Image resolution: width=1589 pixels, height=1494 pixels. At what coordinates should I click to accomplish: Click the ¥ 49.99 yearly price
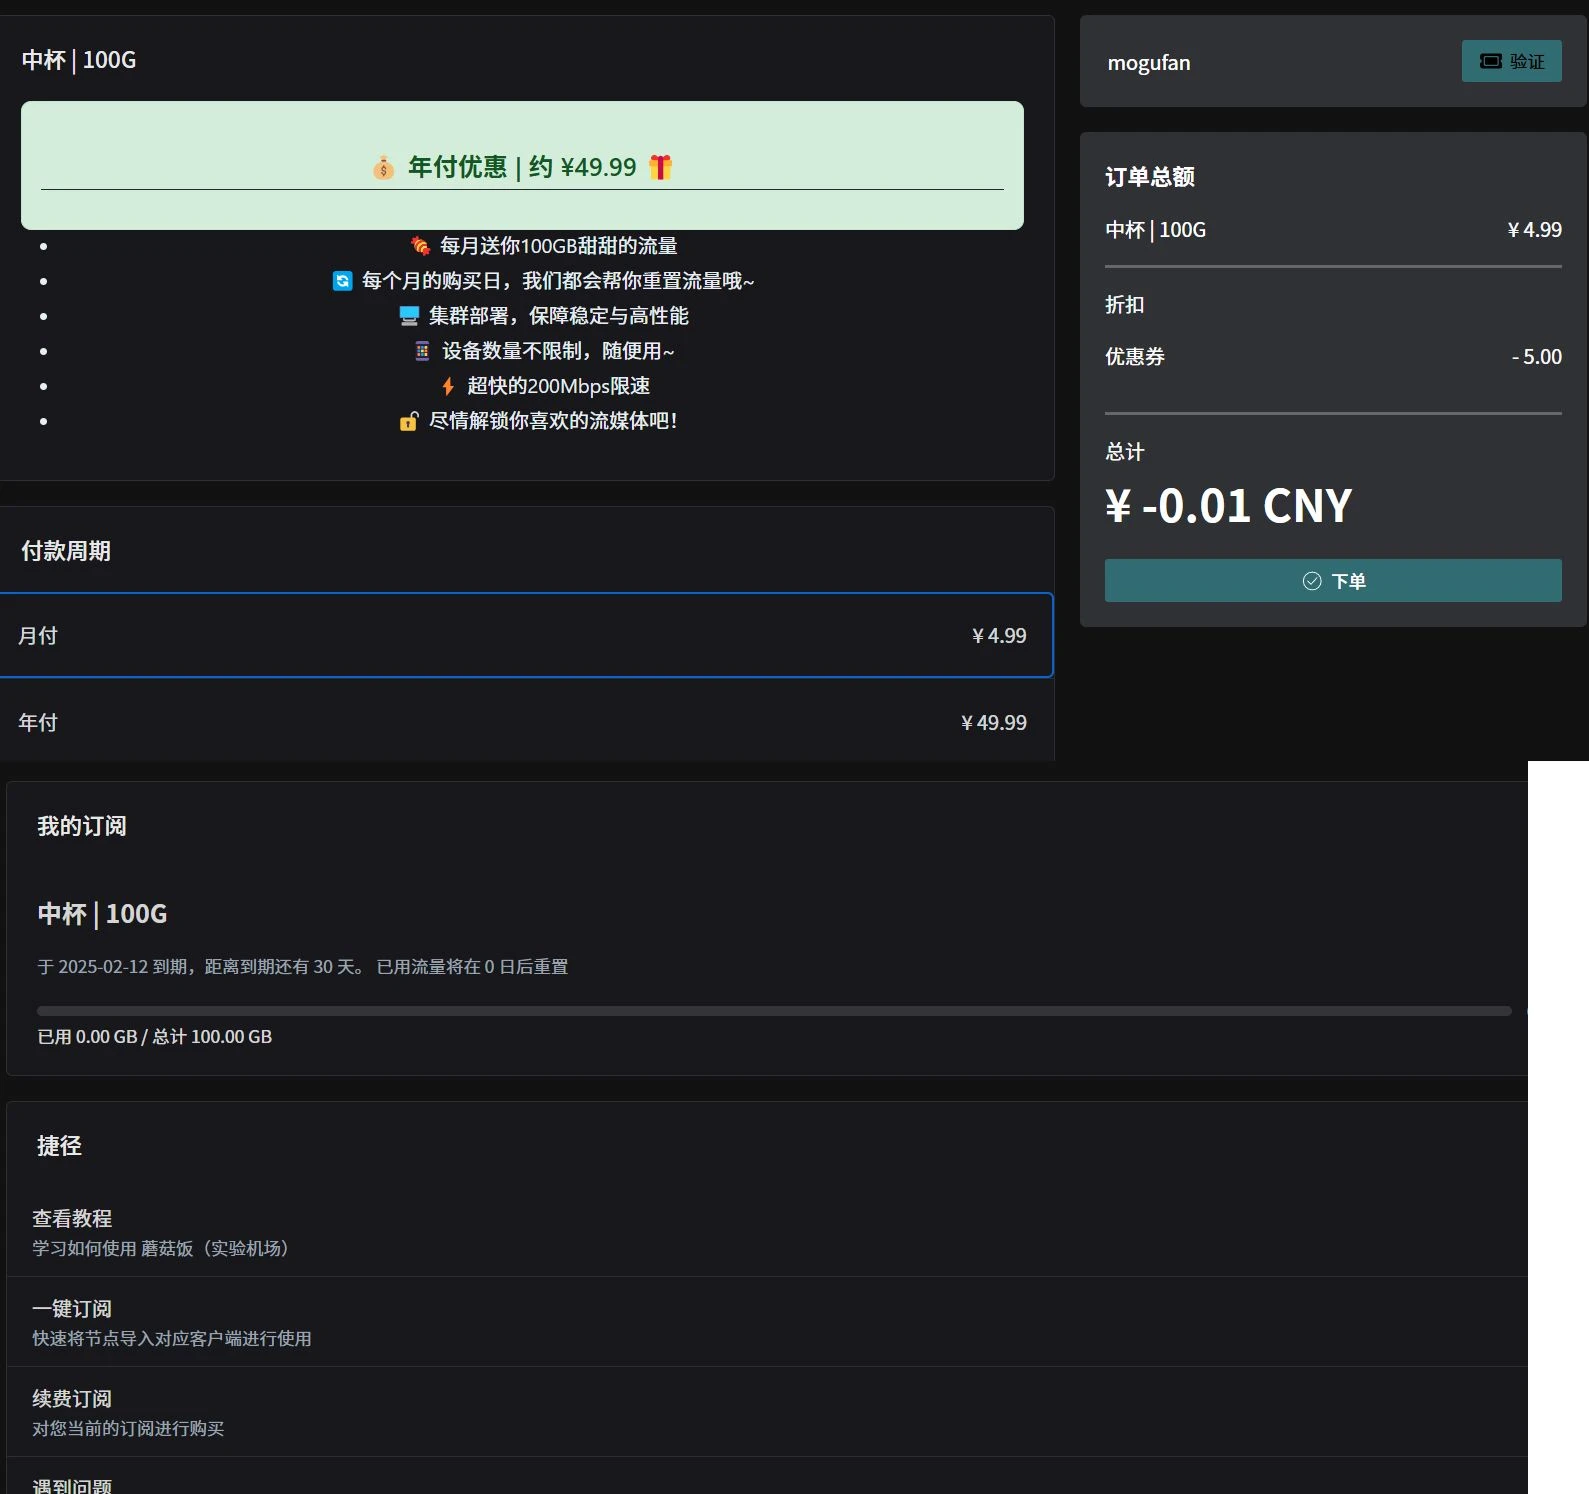[x=993, y=722]
